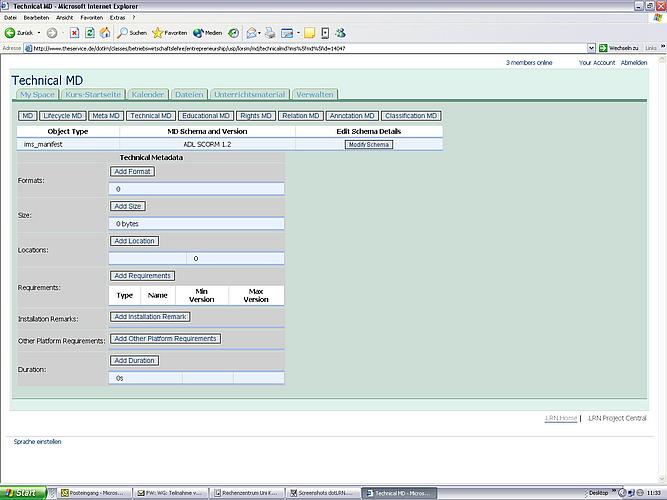Open the .LRN Project Central link
This screenshot has width=667, height=500.
tap(617, 418)
